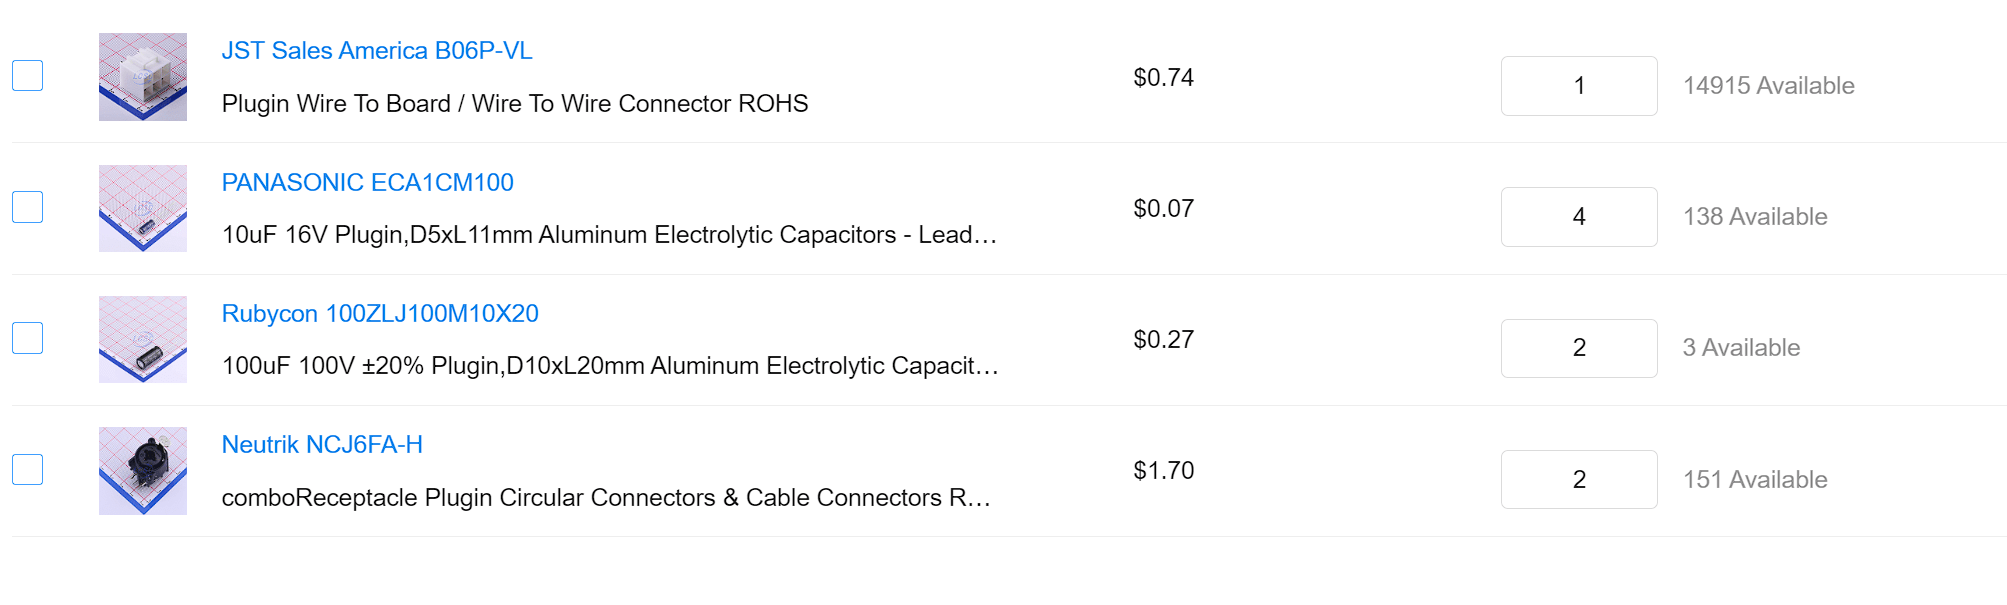This screenshot has height=605, width=2007.
Task: View the Rubycon 100ZLJ100M10X20 product image
Action: tap(143, 339)
